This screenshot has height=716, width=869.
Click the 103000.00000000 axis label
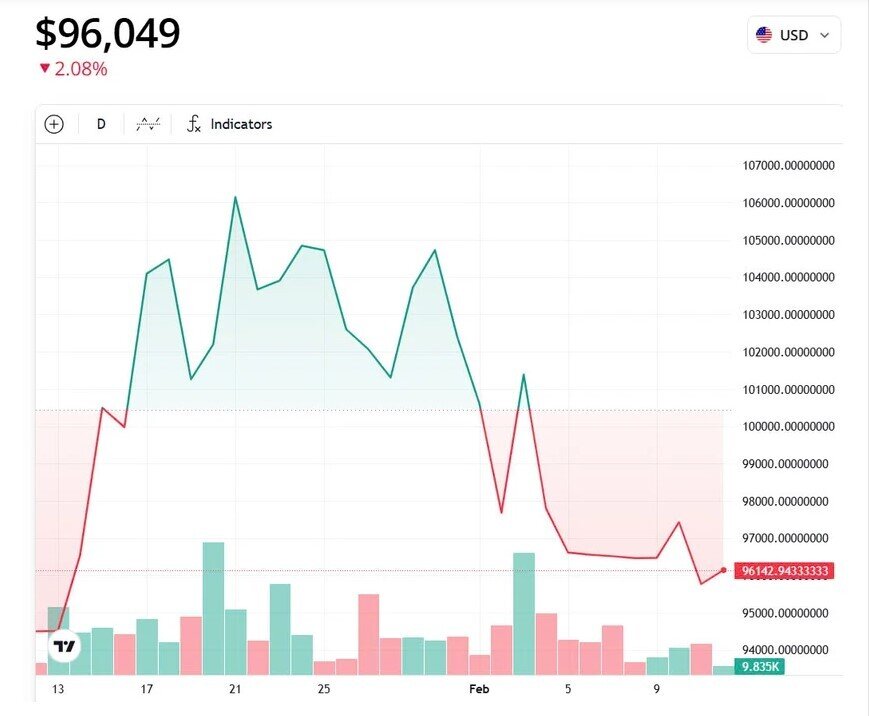click(x=788, y=315)
